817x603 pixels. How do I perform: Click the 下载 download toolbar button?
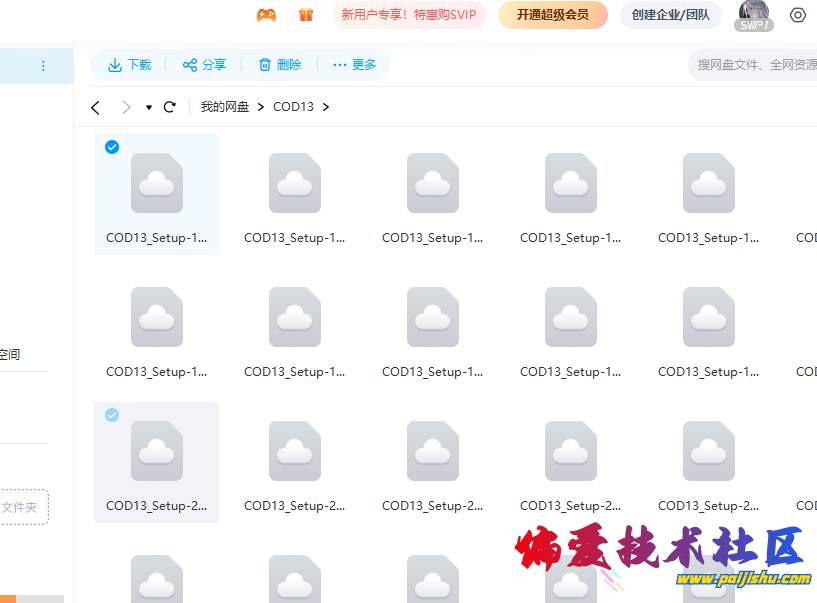(x=130, y=65)
